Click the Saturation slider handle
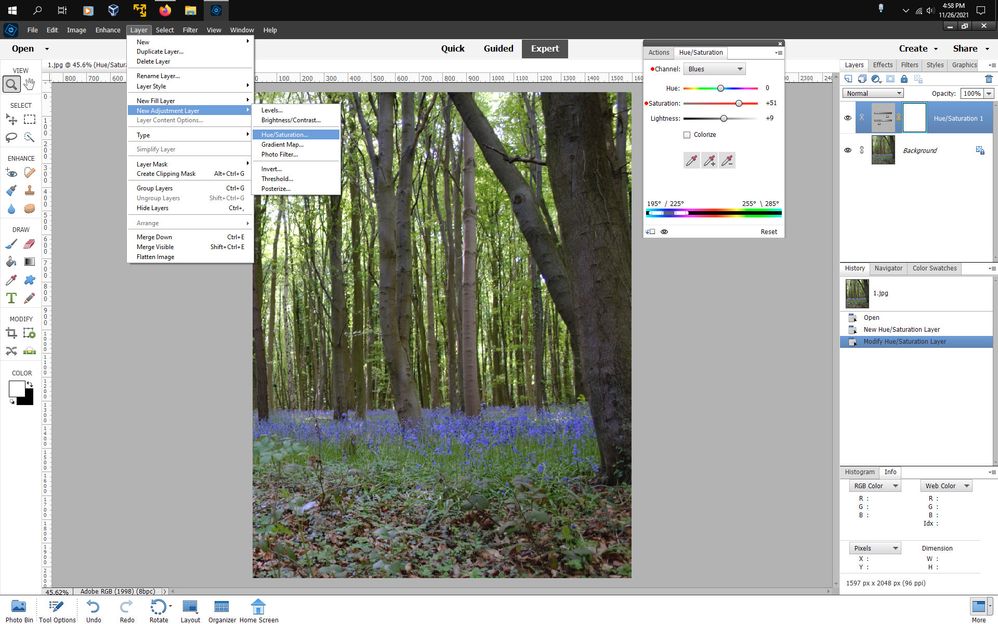This screenshot has width=998, height=624. pyautogui.click(x=739, y=103)
